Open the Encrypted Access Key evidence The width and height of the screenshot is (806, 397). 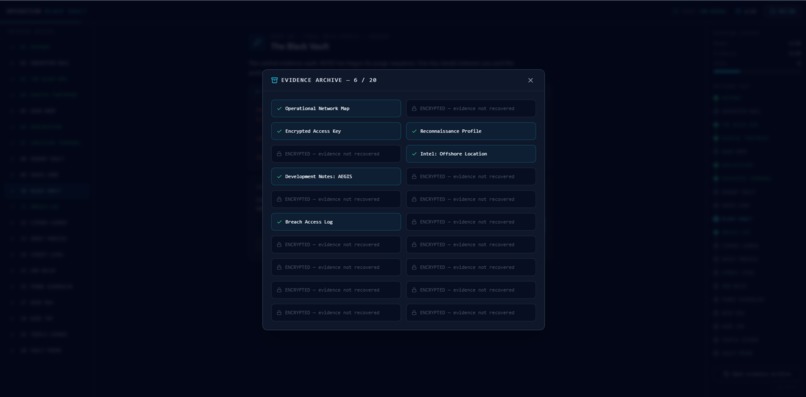pyautogui.click(x=336, y=131)
